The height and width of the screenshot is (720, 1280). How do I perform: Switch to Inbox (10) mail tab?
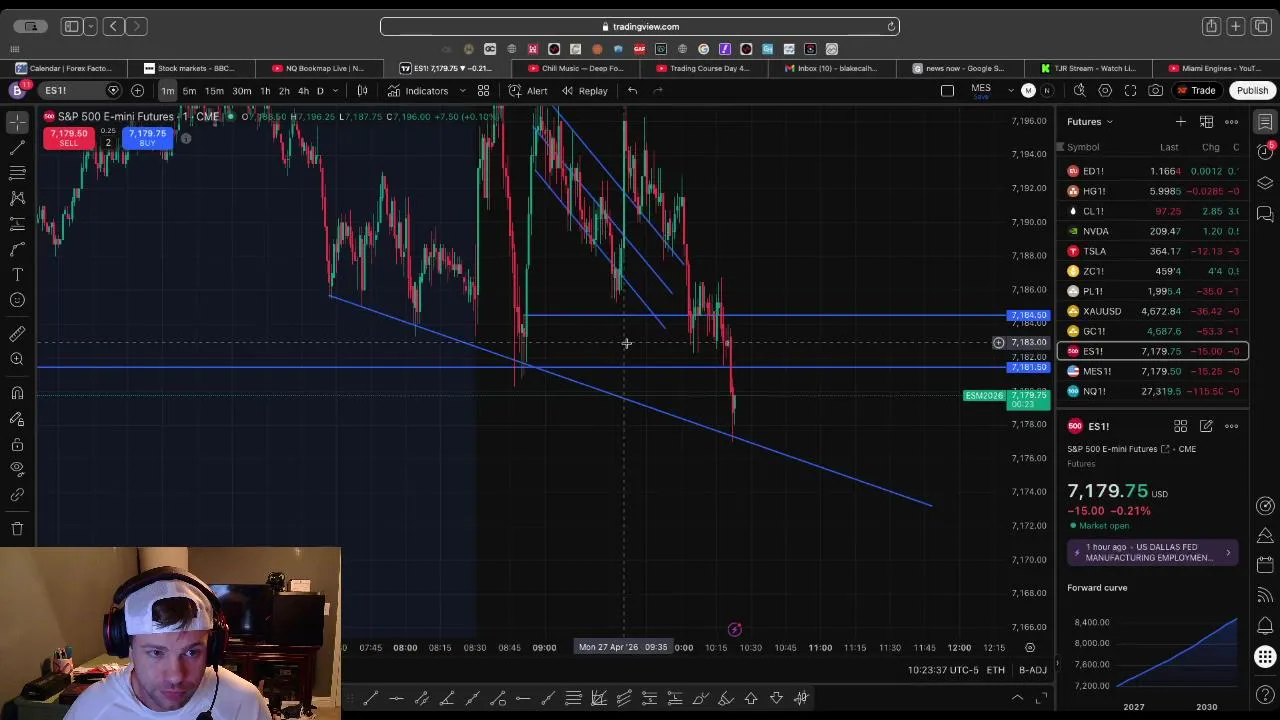coord(831,68)
